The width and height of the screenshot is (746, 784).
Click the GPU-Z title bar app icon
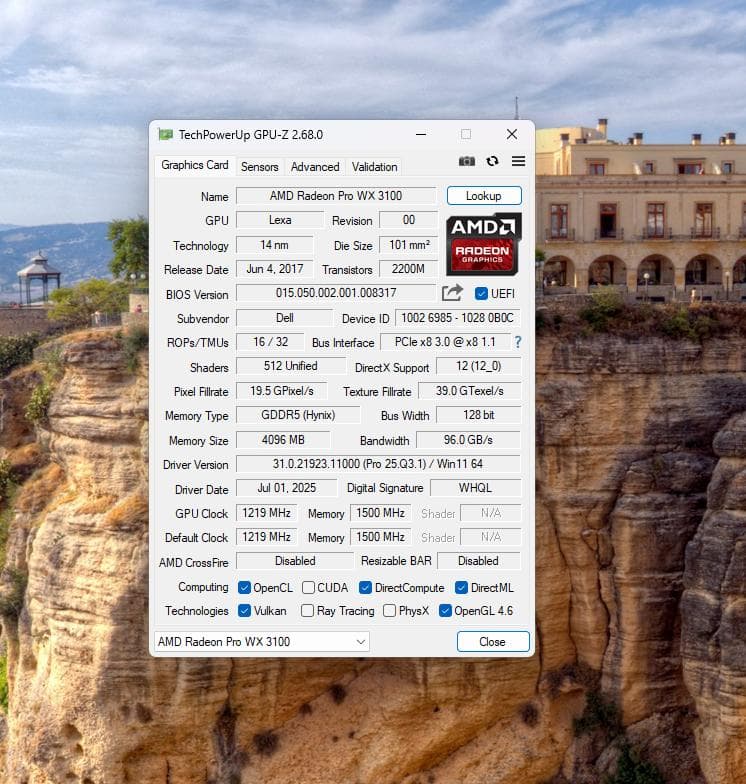click(166, 134)
